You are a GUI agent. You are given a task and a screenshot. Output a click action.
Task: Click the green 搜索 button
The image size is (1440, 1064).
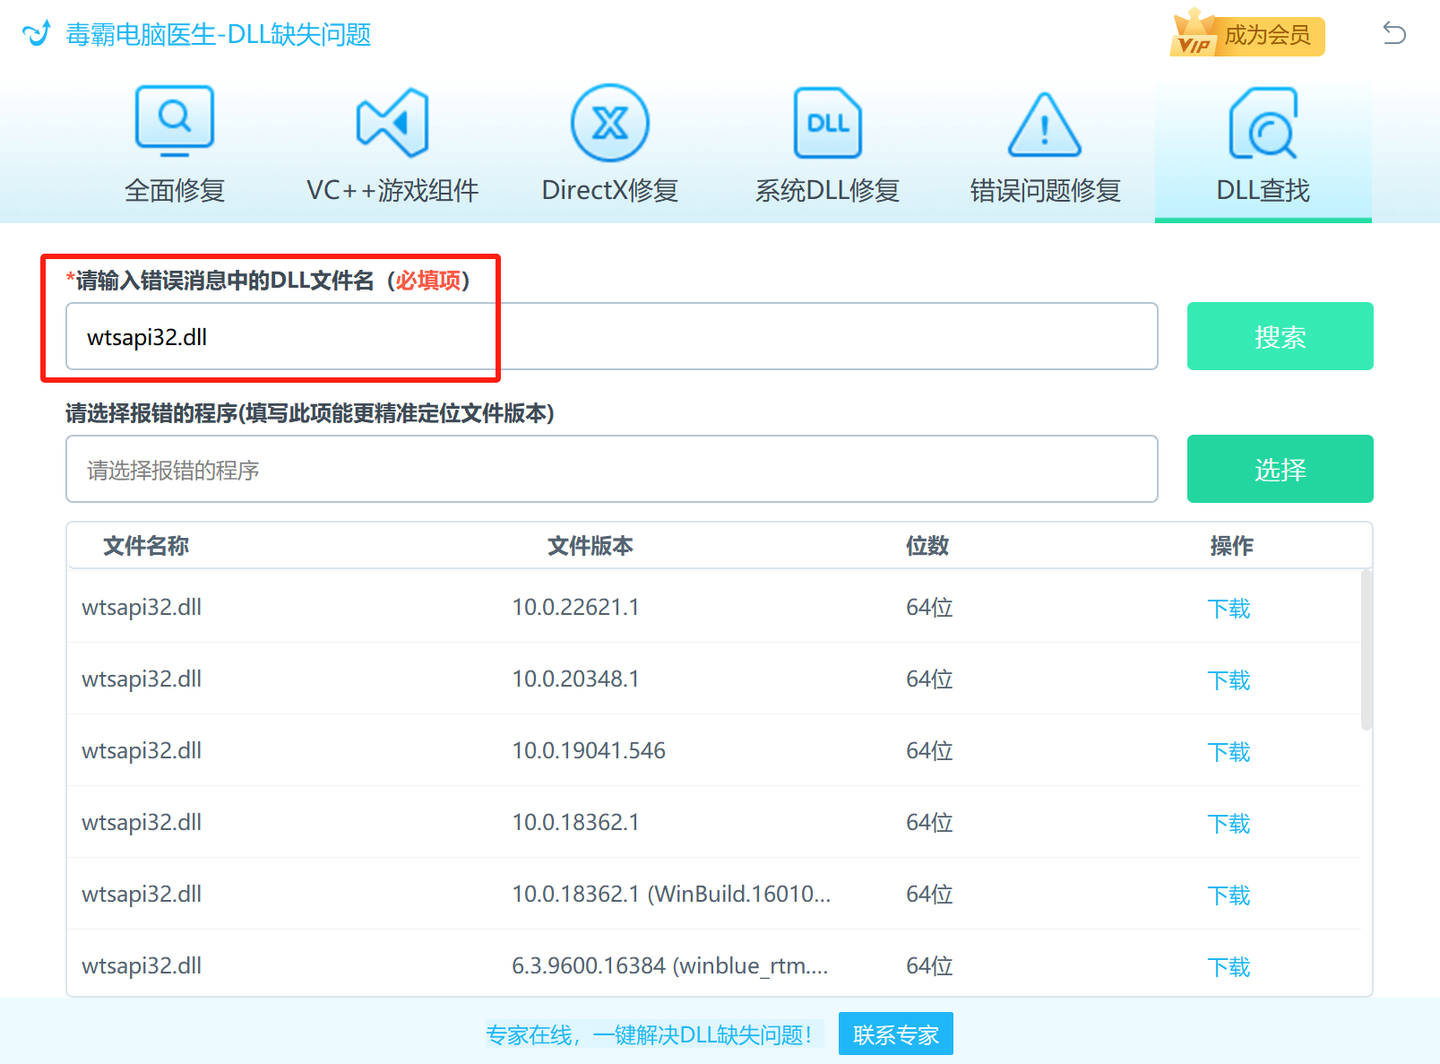1280,336
